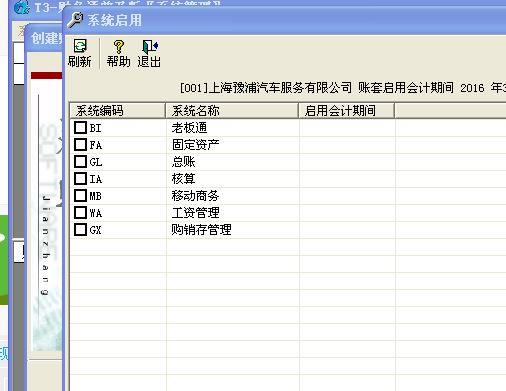Open the 帮助 help icon
This screenshot has width=506, height=391.
(118, 47)
